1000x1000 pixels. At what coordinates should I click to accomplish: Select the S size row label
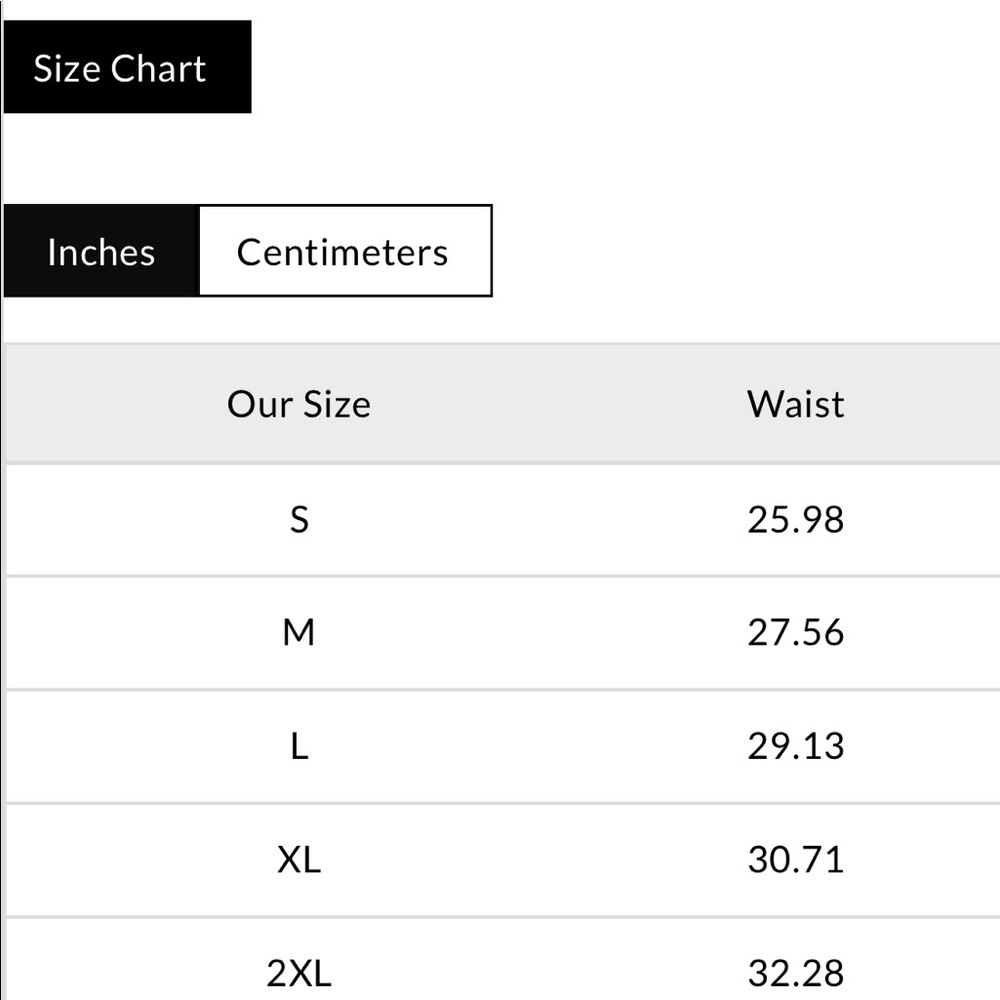click(299, 519)
